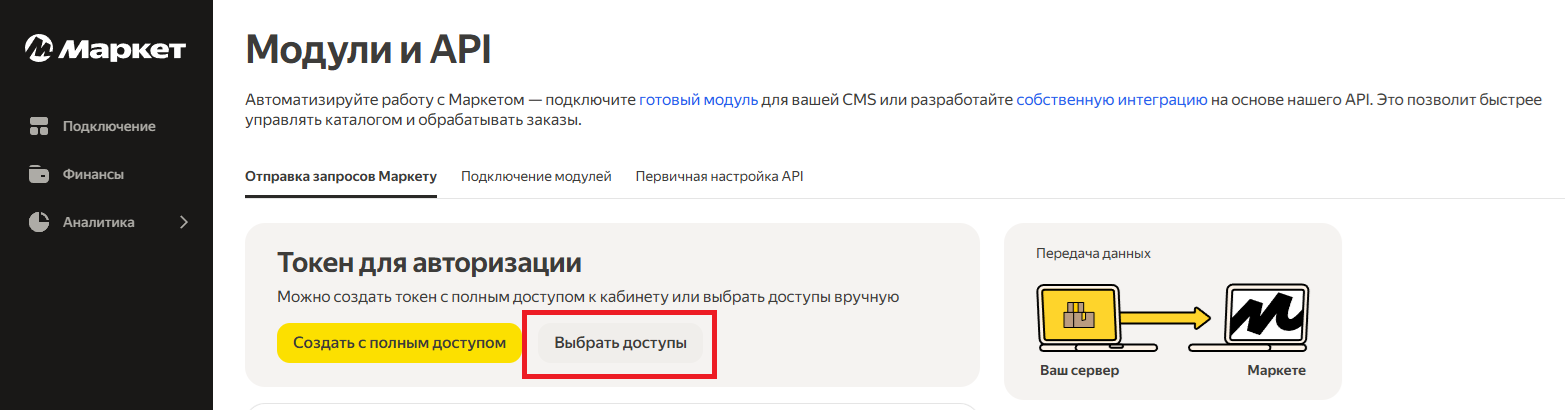Click the Market logo icon

(38, 49)
